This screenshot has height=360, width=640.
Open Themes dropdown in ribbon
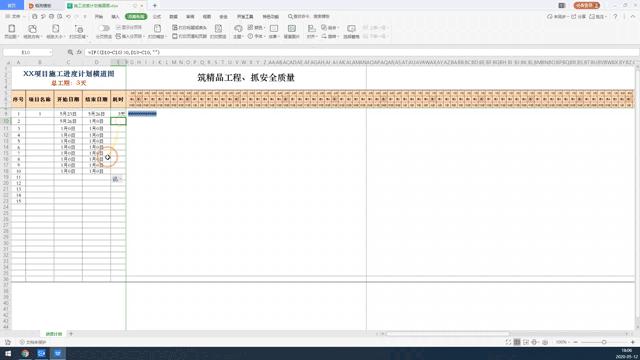238,31
